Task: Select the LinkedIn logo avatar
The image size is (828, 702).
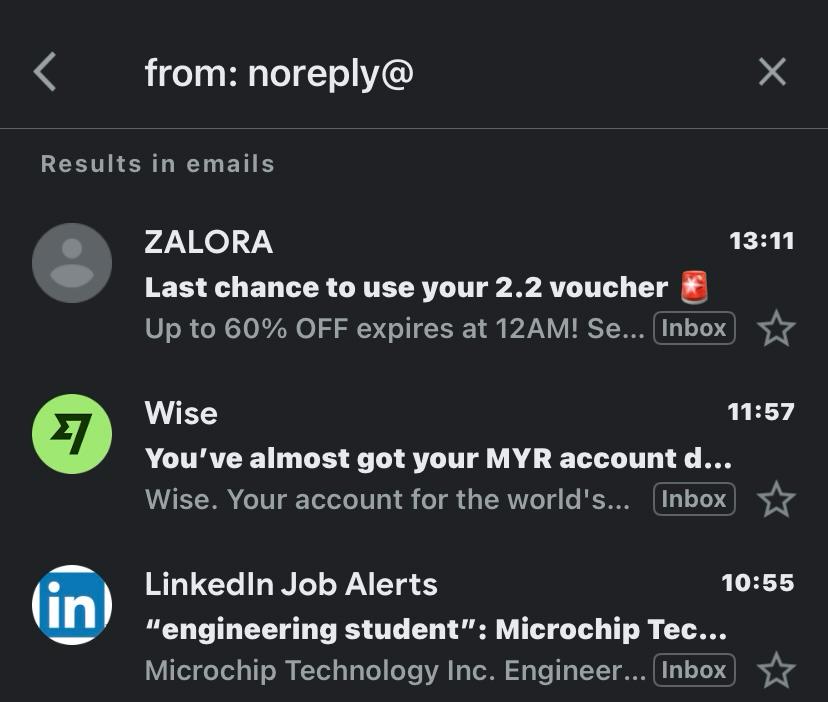Action: click(x=71, y=604)
